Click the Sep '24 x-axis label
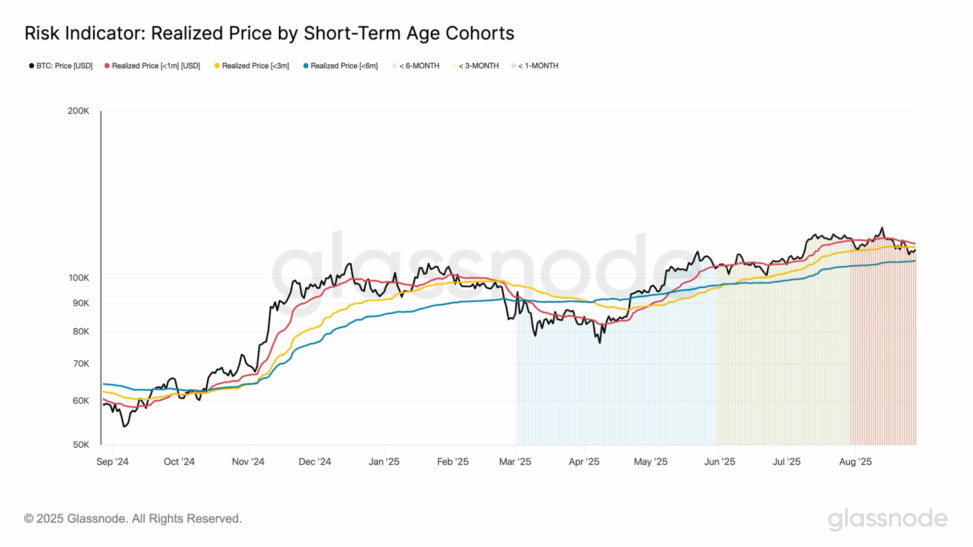 [x=112, y=462]
